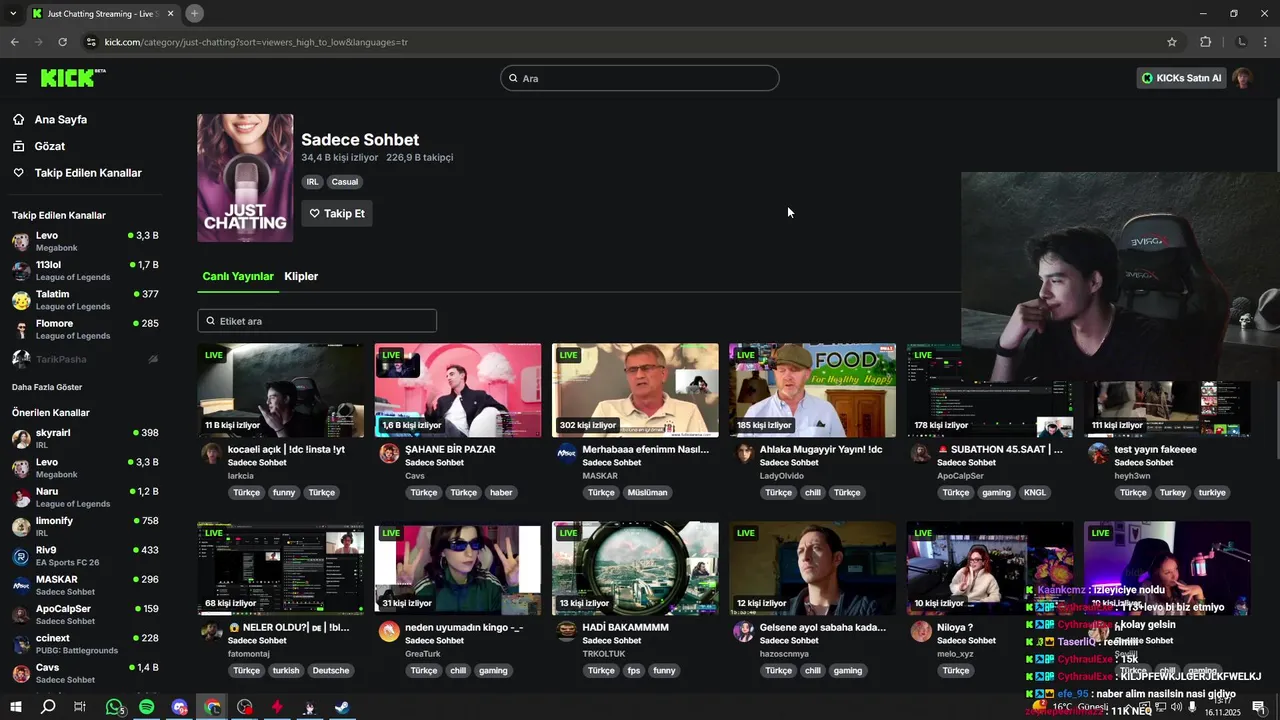The image size is (1280, 720).
Task: Click the KICK logo
Action: tap(73, 78)
